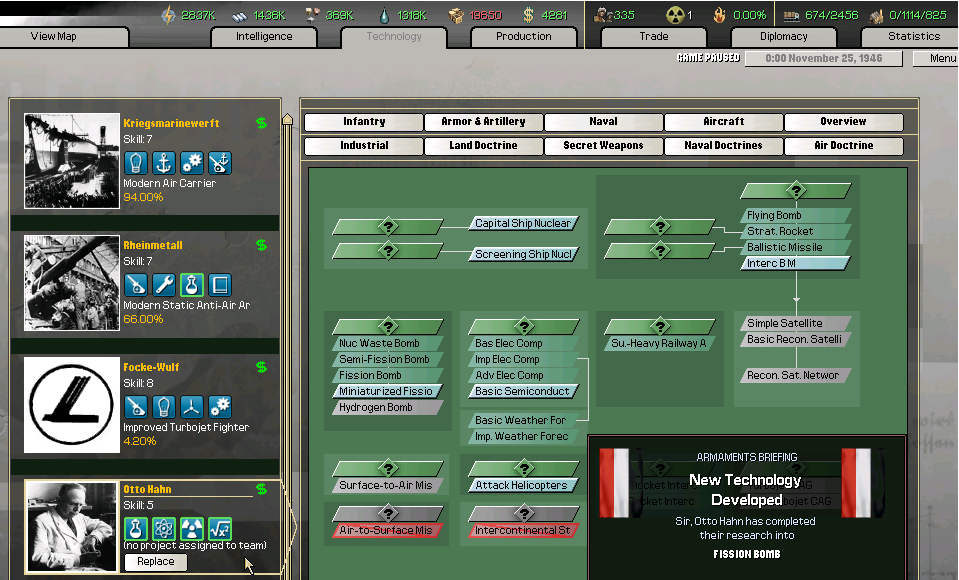Screen dimensions: 959x580
Task: Click the oil droplet resource icon
Action: tap(386, 15)
